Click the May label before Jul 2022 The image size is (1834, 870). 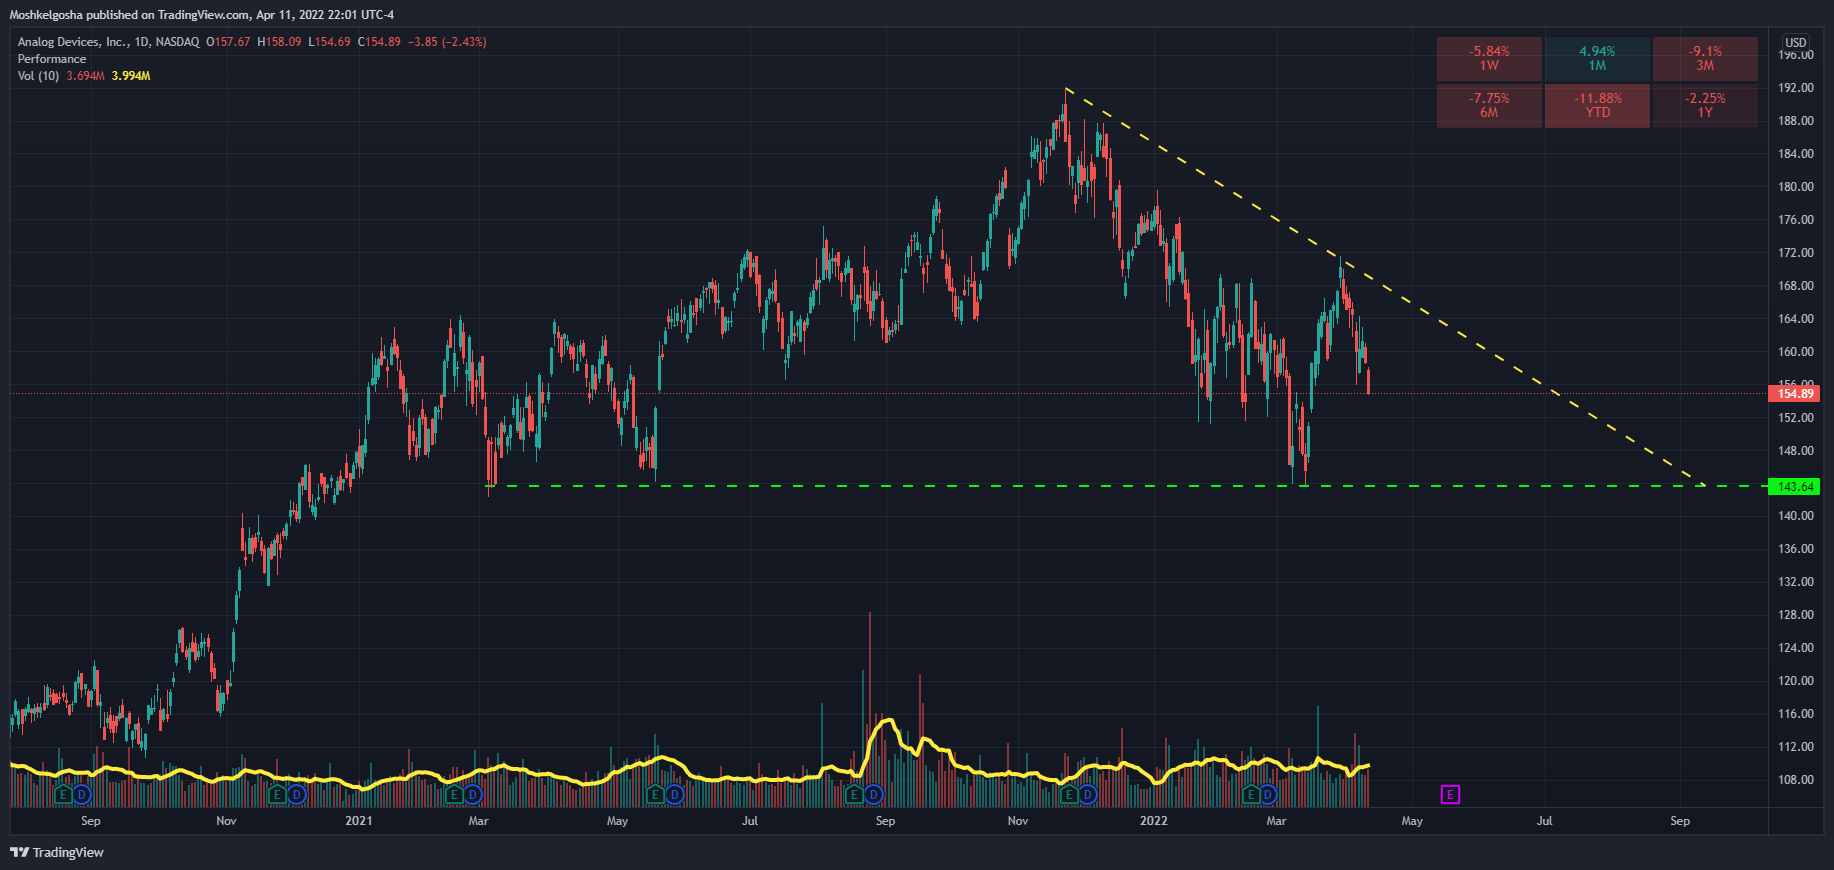1412,821
